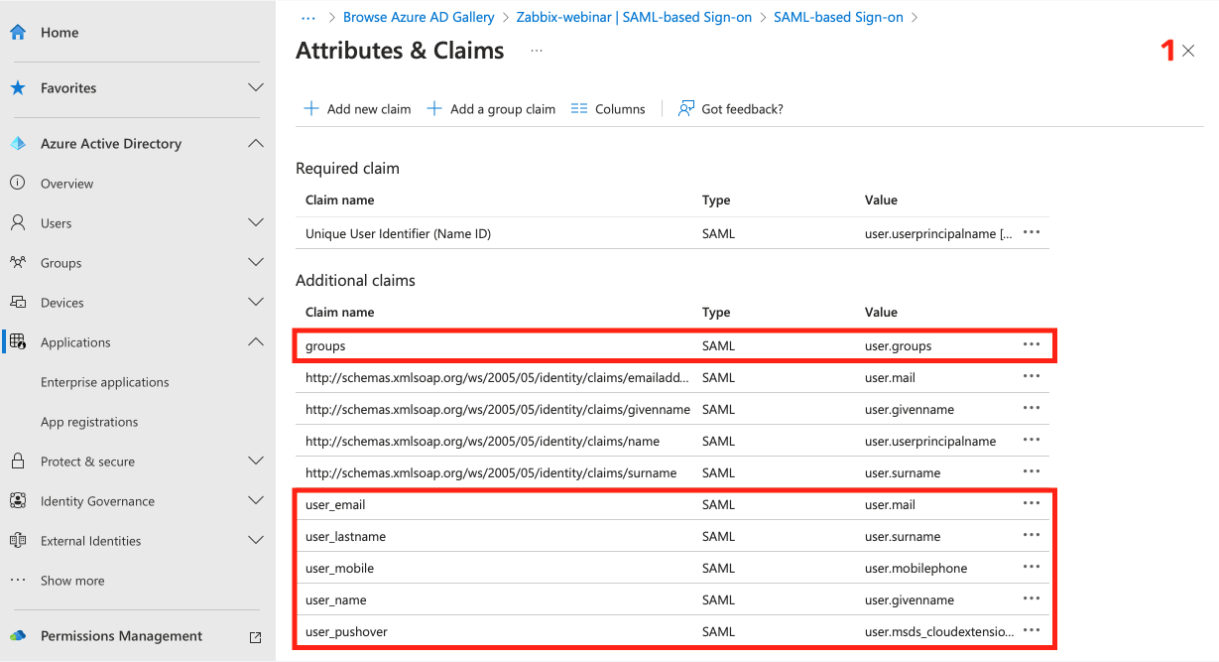Open the user_email claim row menu
This screenshot has height=662, width=1219.
pos(1031,504)
